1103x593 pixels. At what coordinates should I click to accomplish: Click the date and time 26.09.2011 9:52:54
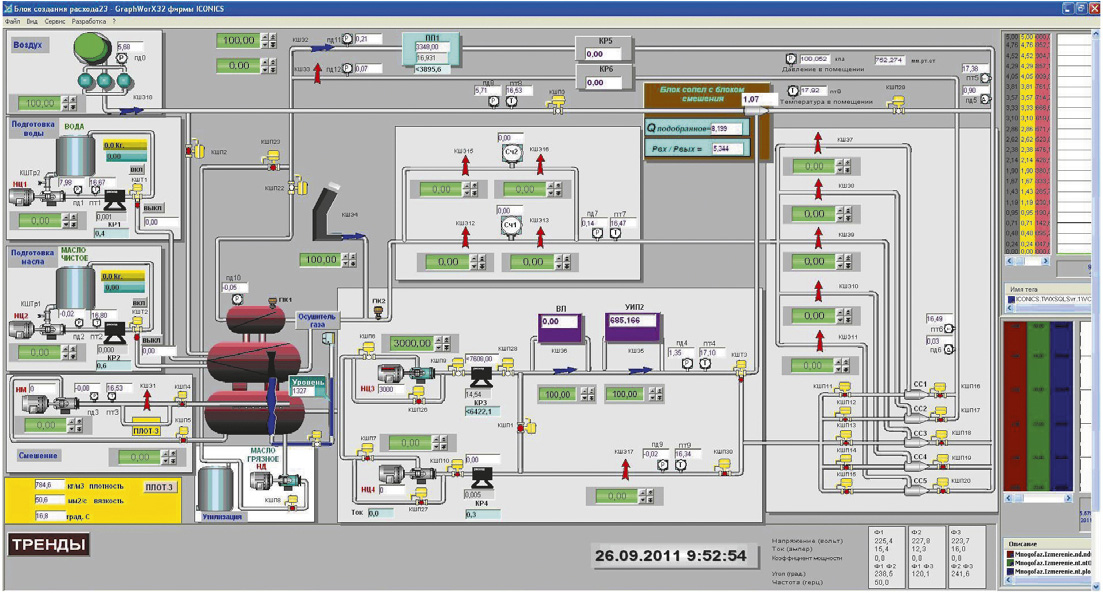(671, 556)
